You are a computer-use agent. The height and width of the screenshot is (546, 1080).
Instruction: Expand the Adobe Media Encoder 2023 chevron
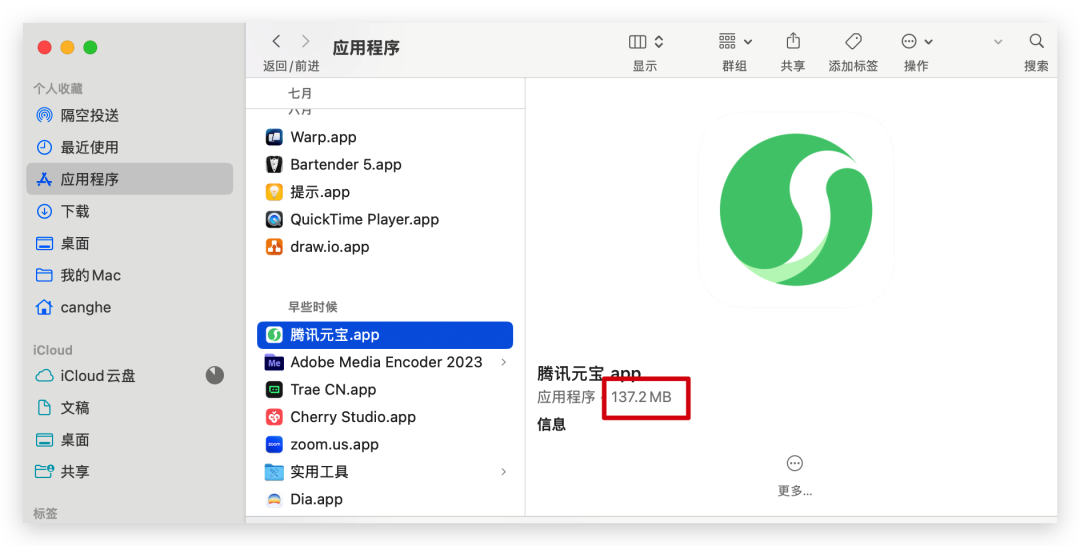503,362
